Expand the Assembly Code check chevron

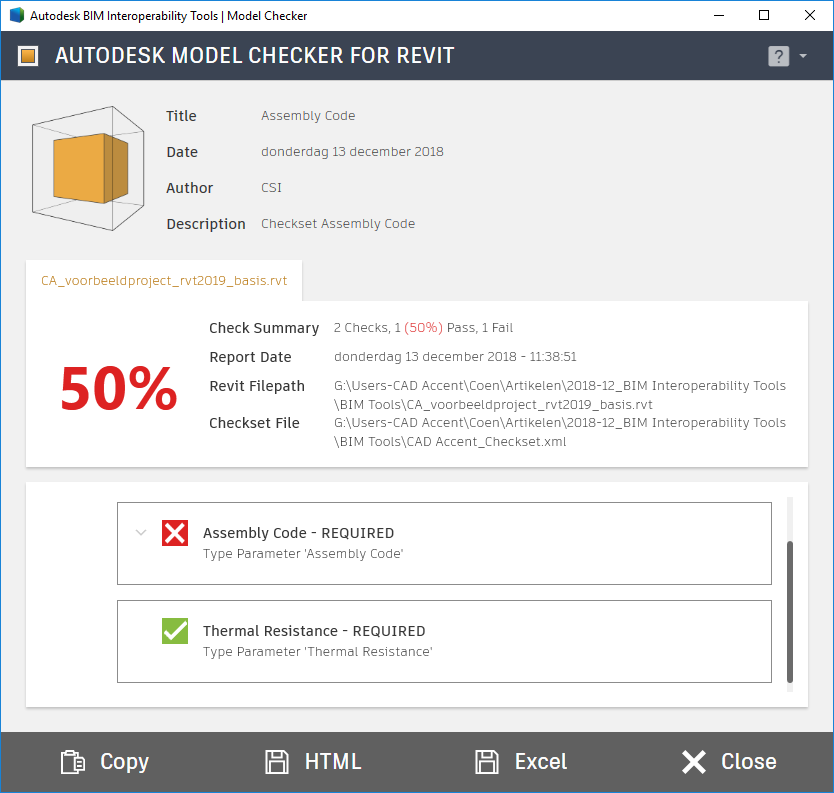[x=141, y=532]
